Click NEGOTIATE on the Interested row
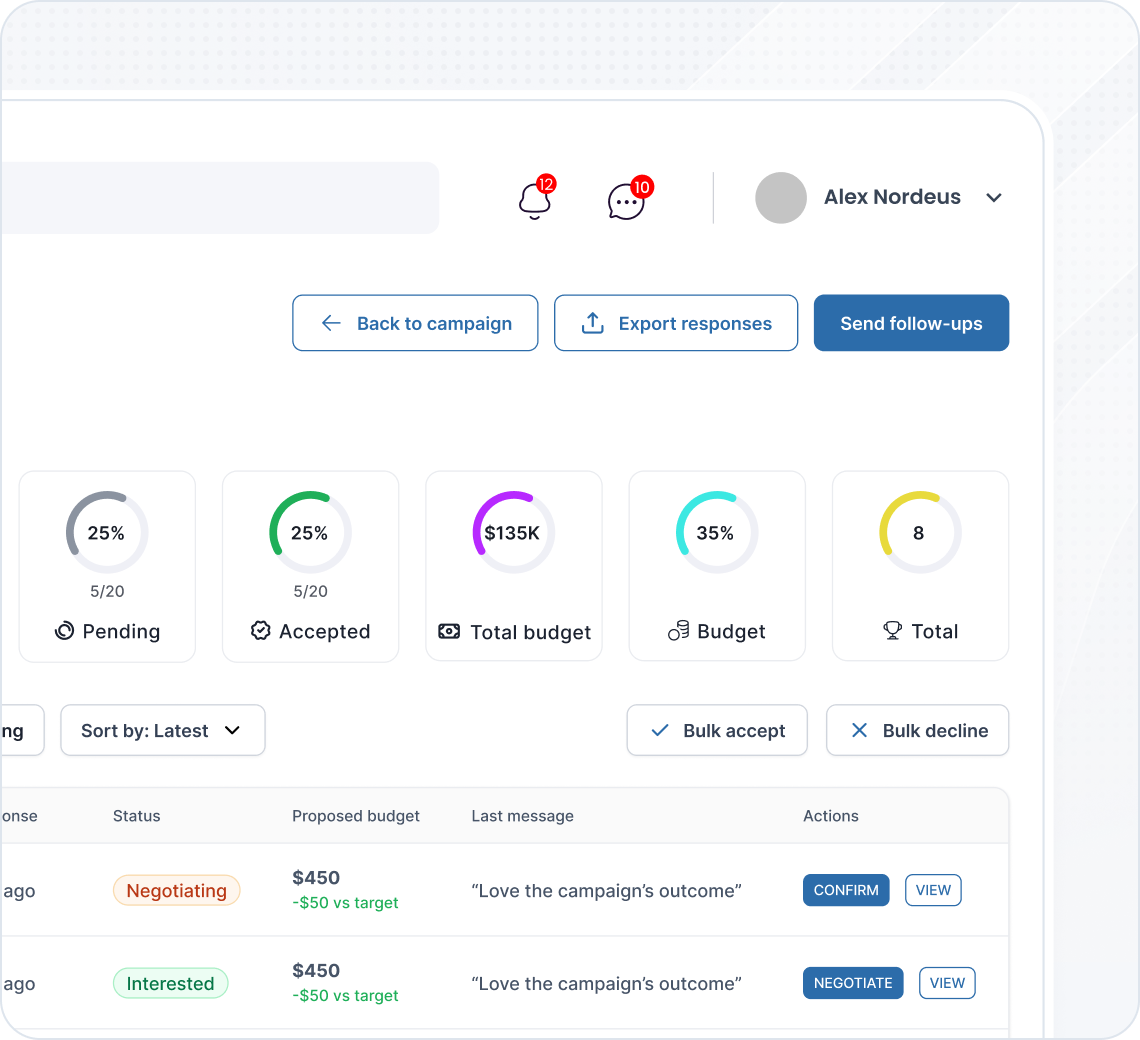 [853, 983]
